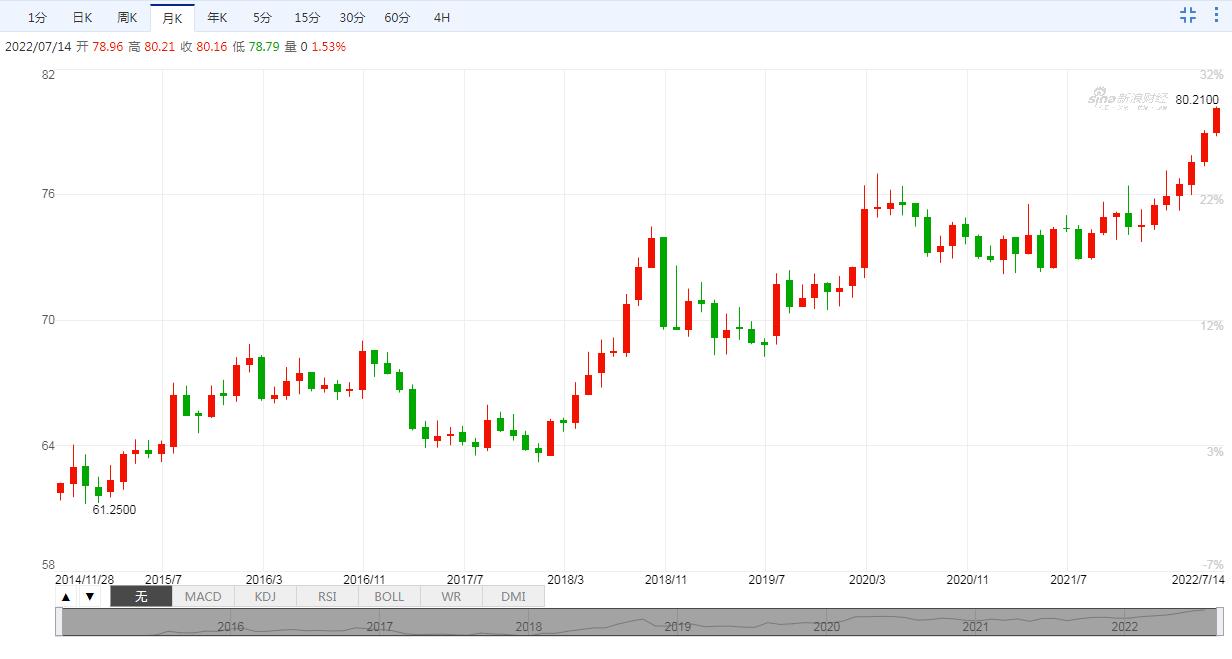Screen dimensions: 1232x659
Task: Click the Sina Finance watermark logo
Action: click(x=1128, y=99)
